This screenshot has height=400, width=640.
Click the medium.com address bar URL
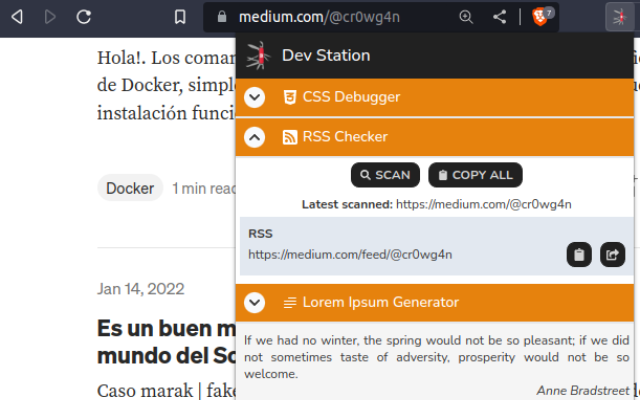(x=319, y=17)
